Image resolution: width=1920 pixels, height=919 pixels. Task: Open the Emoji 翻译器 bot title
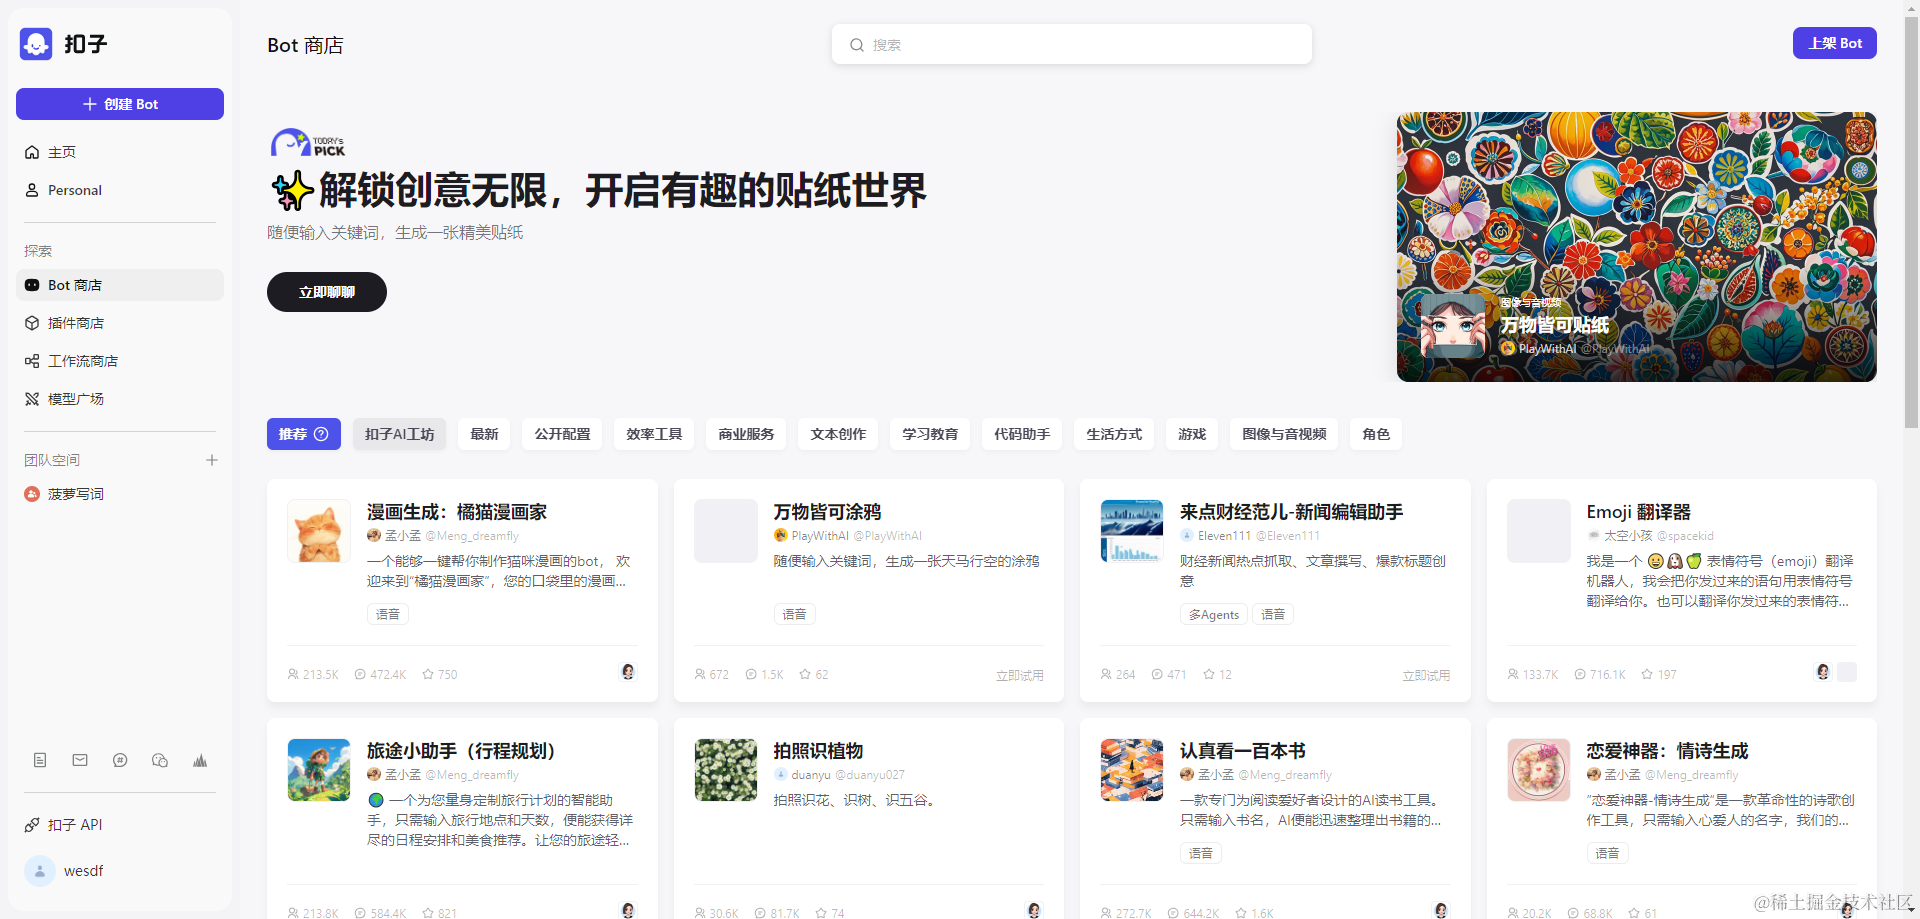coord(1638,512)
